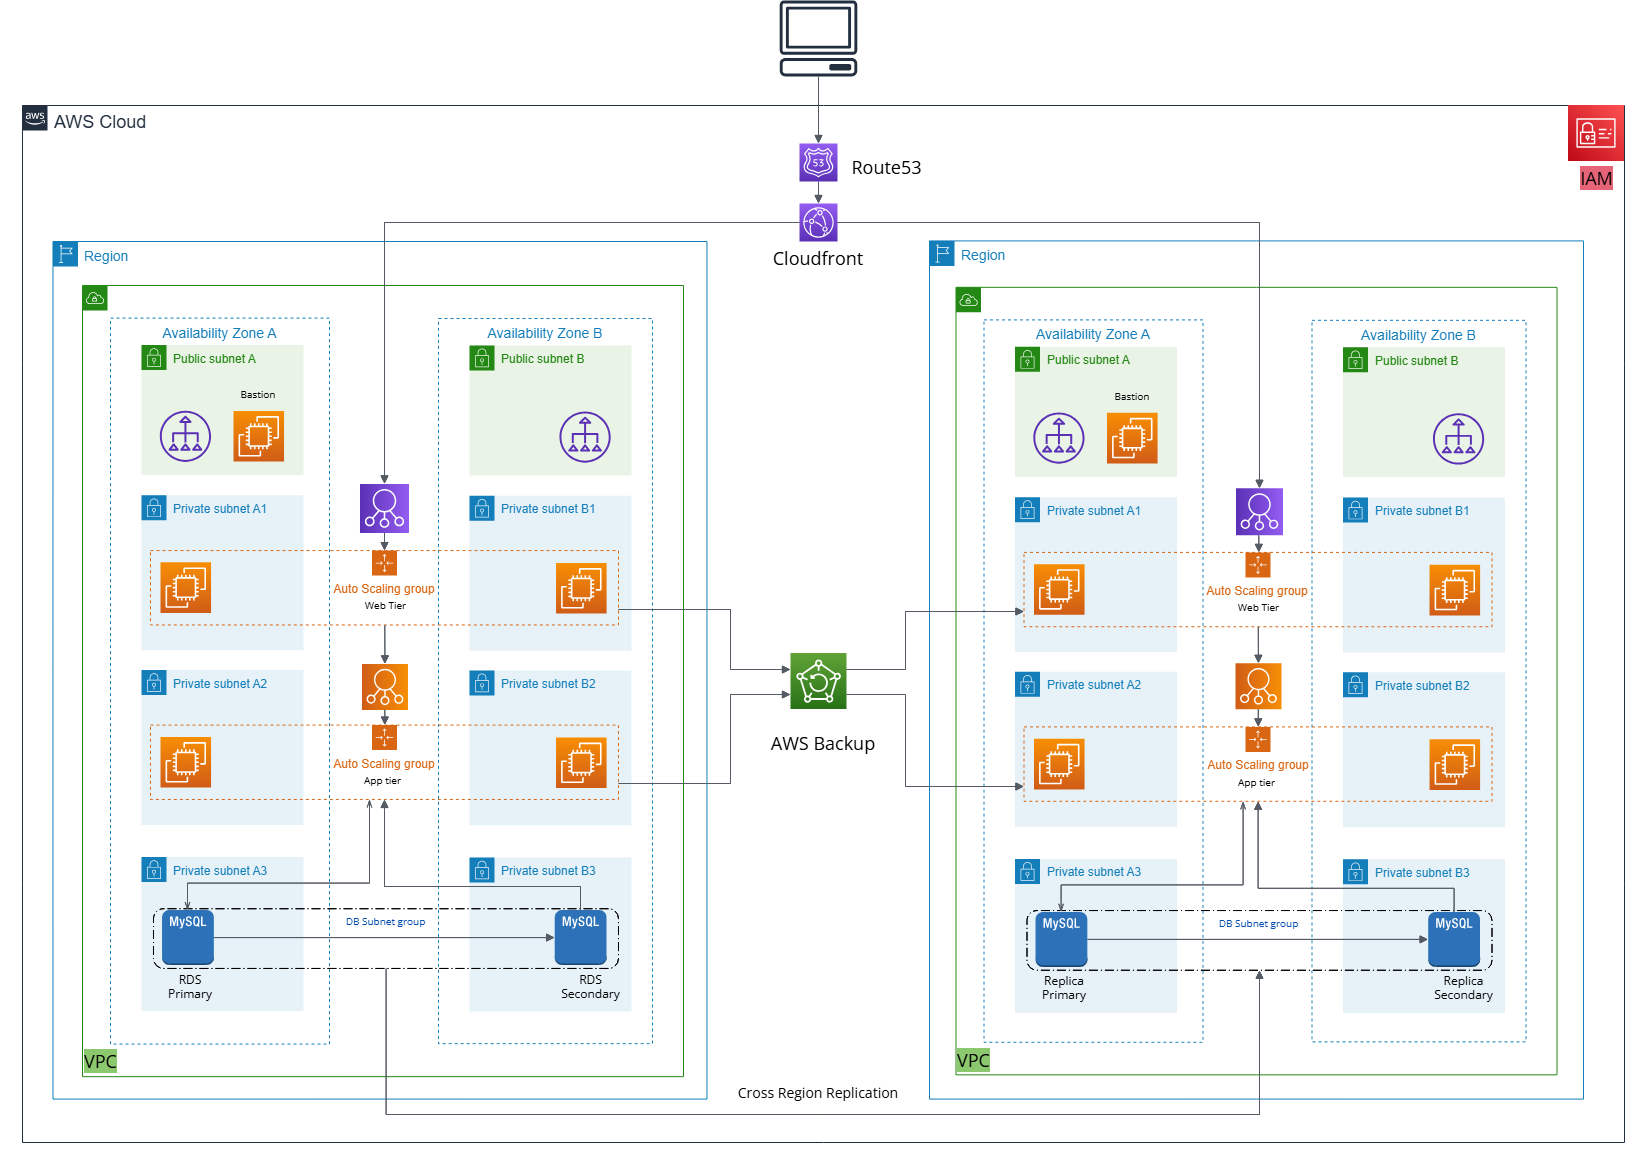
Task: Click lock icon of right Private subnet B3
Action: [x=1356, y=872]
